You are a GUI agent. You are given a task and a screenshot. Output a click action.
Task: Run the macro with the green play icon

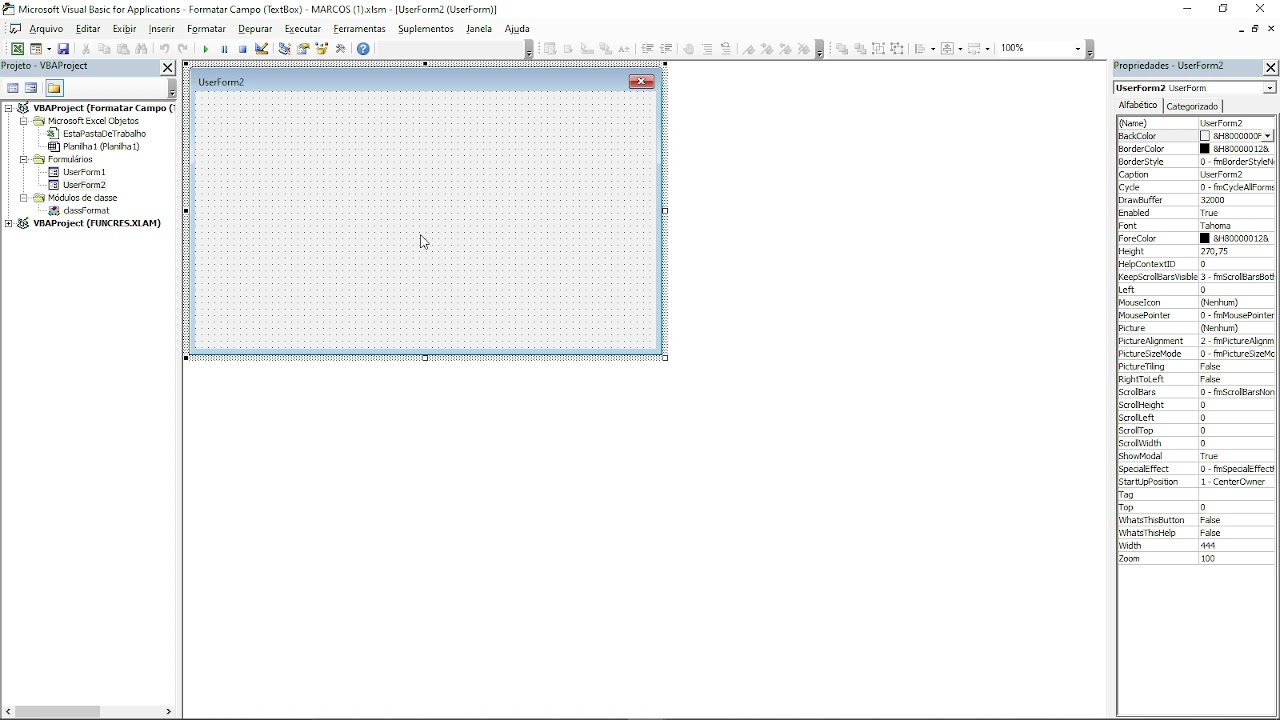[206, 48]
